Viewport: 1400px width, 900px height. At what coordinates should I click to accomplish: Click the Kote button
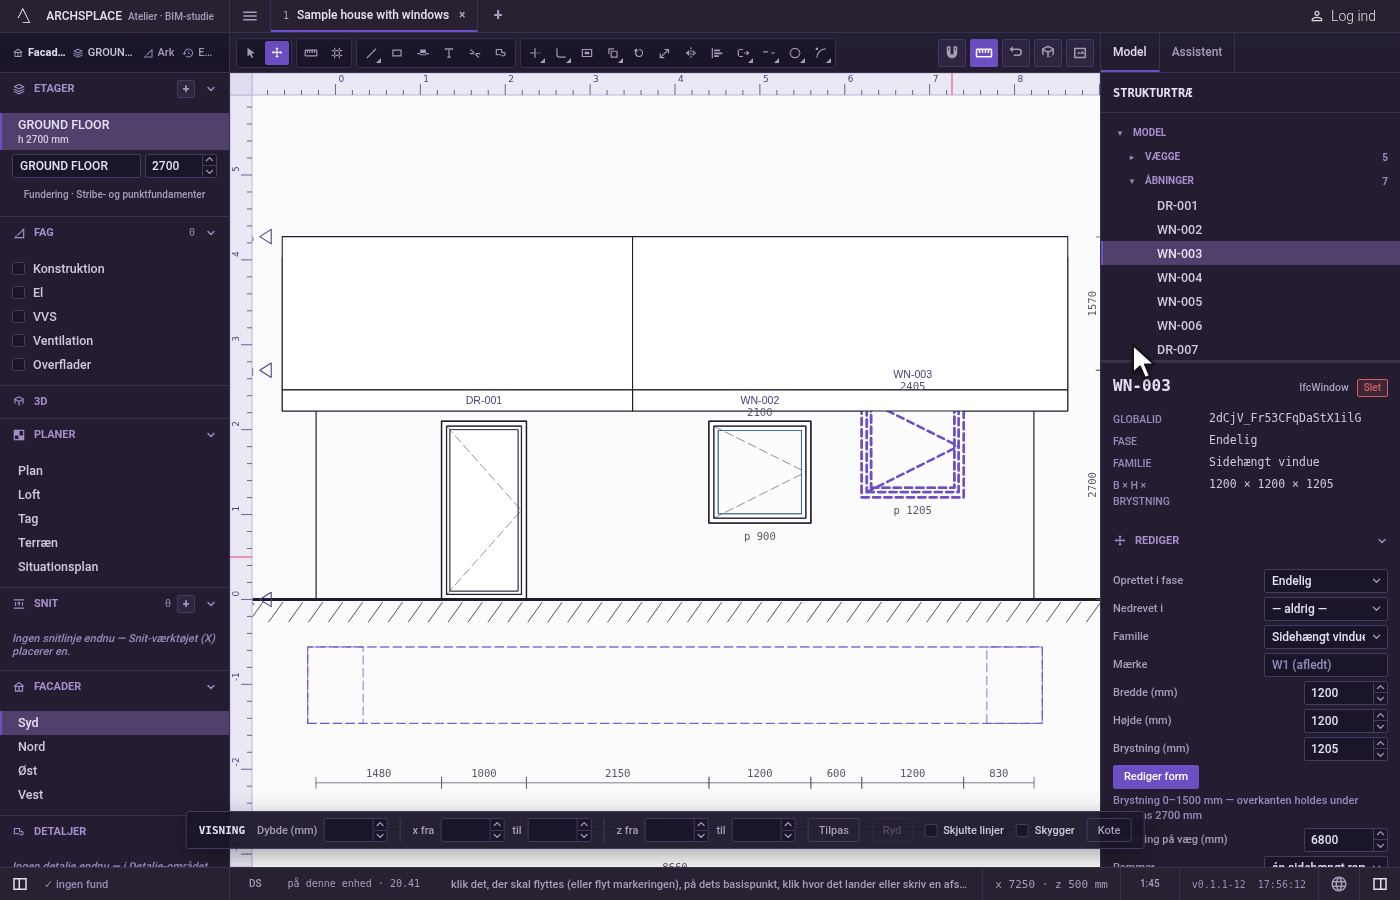[x=1109, y=830]
